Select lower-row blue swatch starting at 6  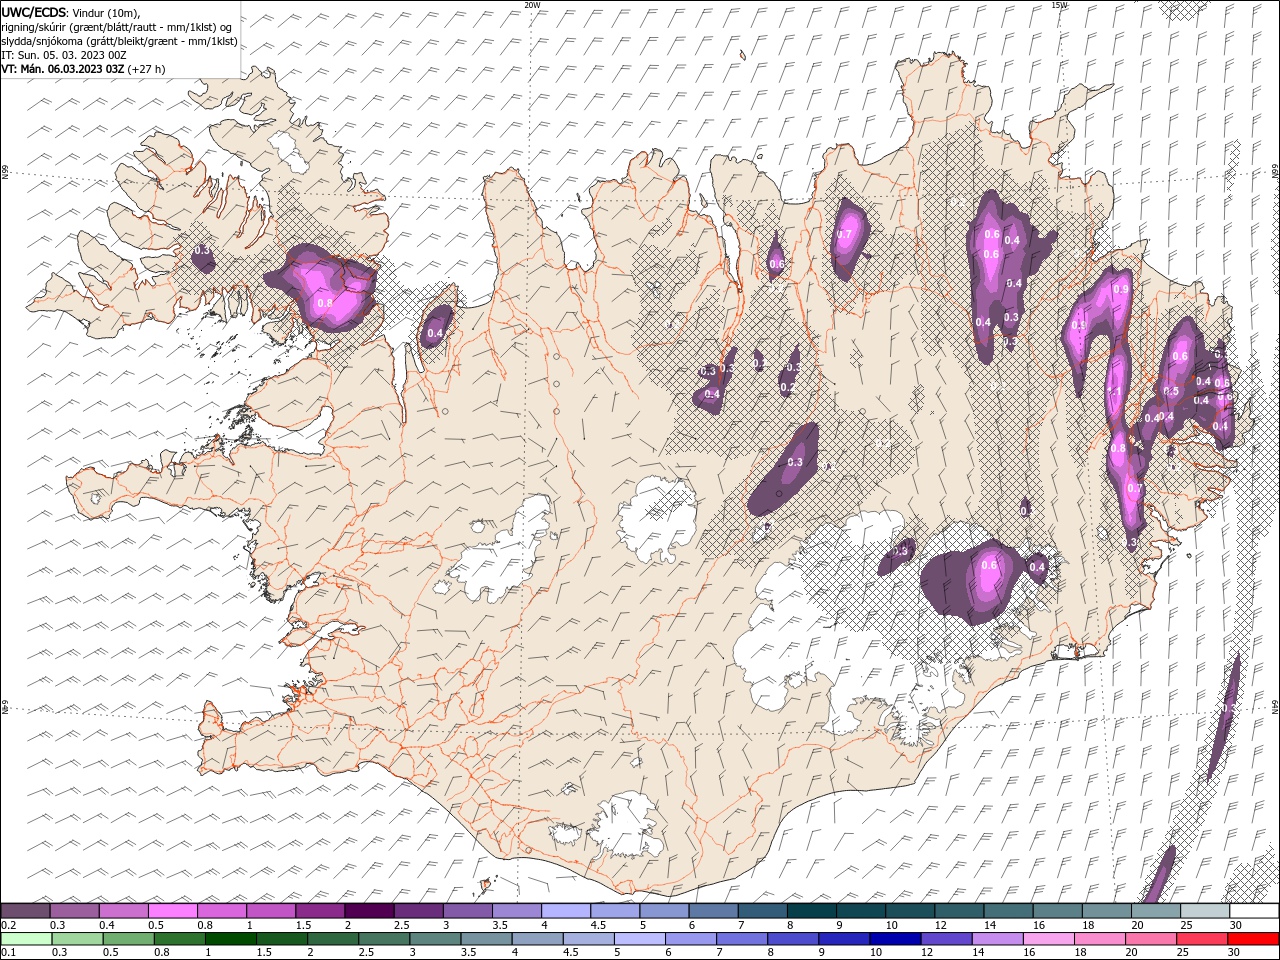click(690, 939)
